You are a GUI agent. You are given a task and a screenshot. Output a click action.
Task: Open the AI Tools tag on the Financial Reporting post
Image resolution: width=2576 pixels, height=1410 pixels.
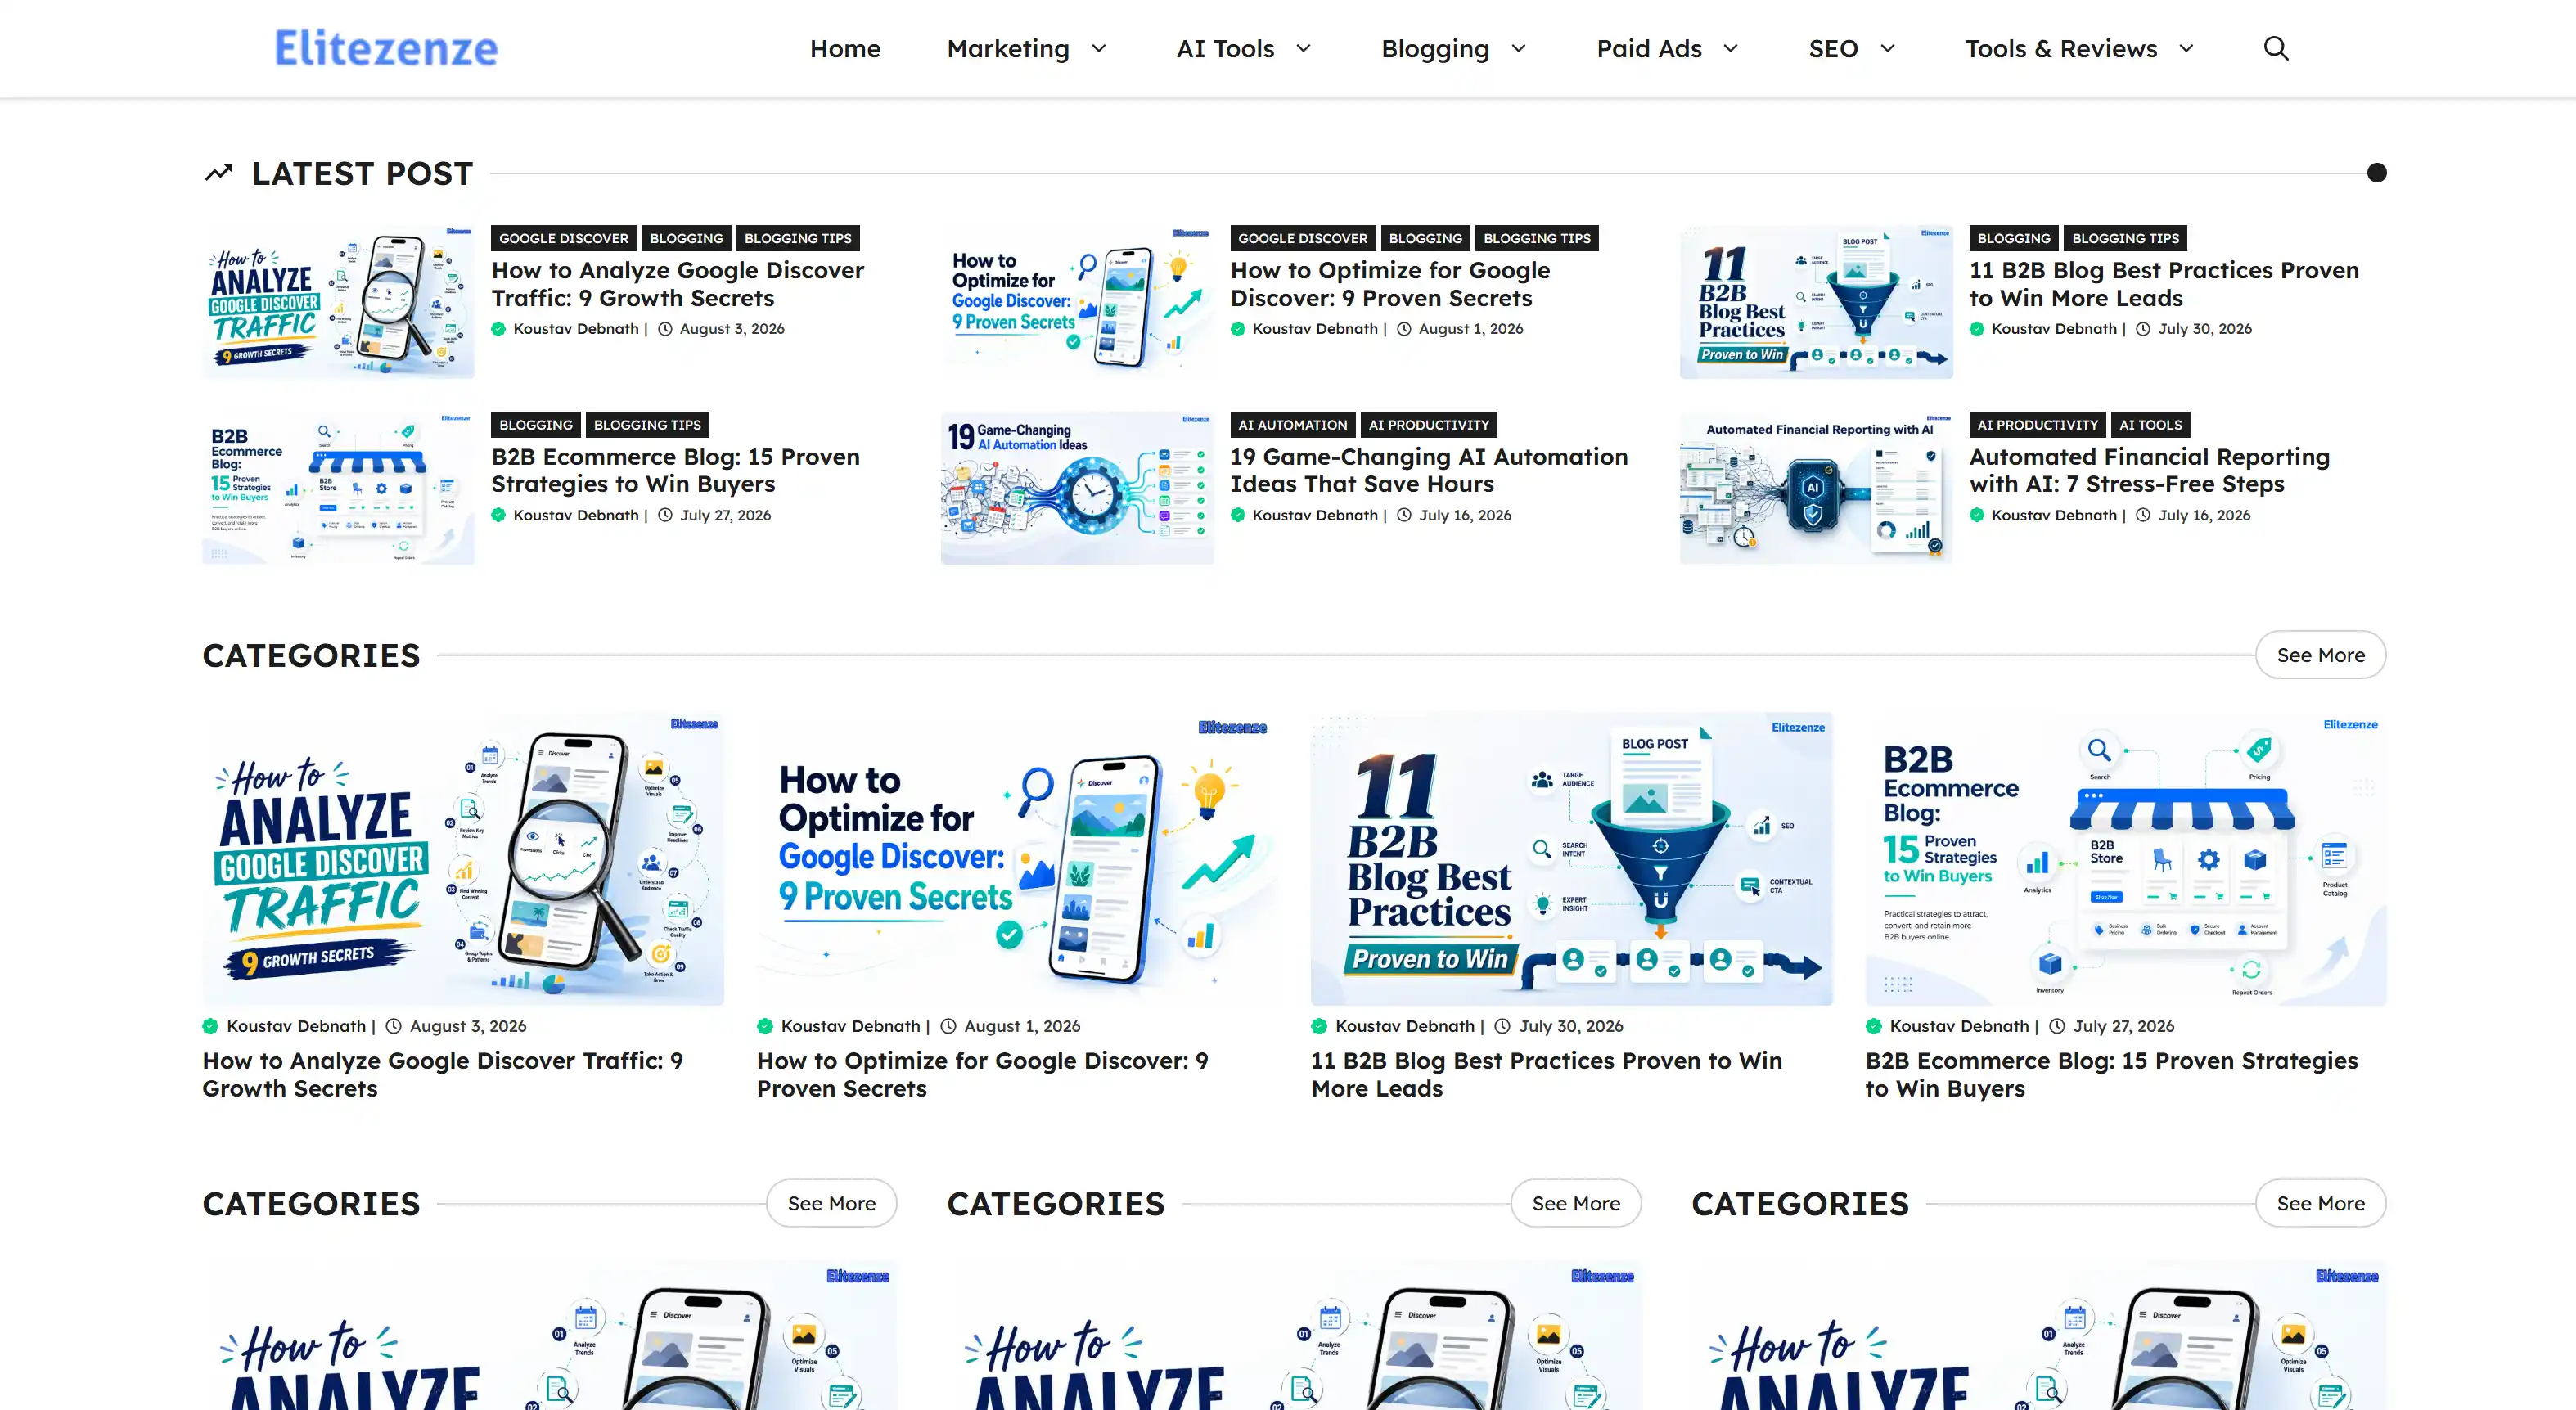point(2150,425)
